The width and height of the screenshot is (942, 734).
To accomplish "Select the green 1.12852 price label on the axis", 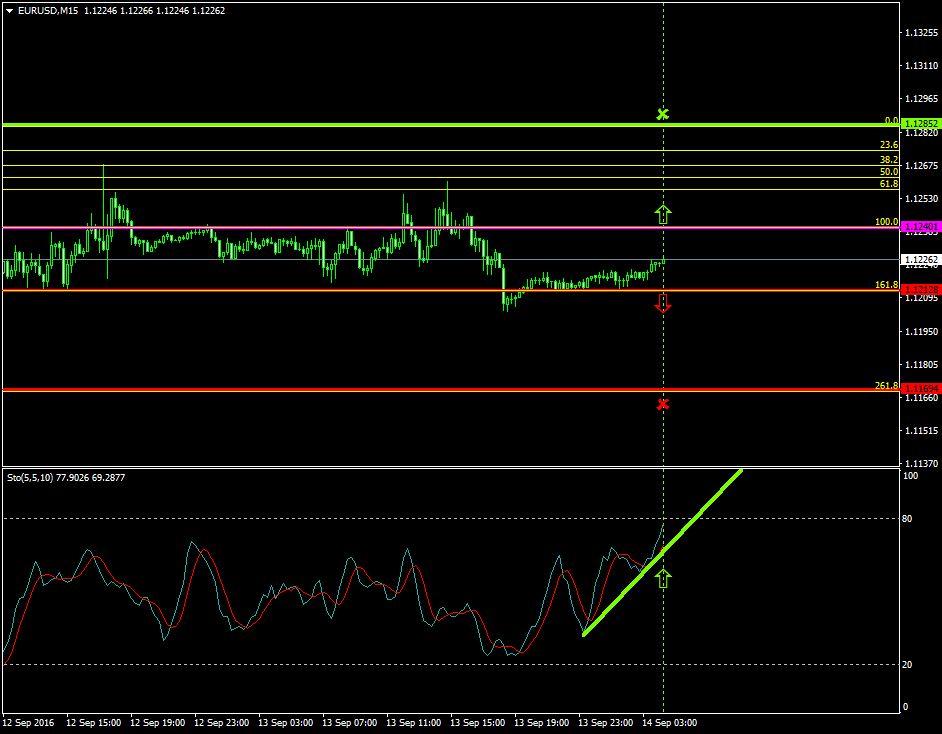I will click(920, 124).
